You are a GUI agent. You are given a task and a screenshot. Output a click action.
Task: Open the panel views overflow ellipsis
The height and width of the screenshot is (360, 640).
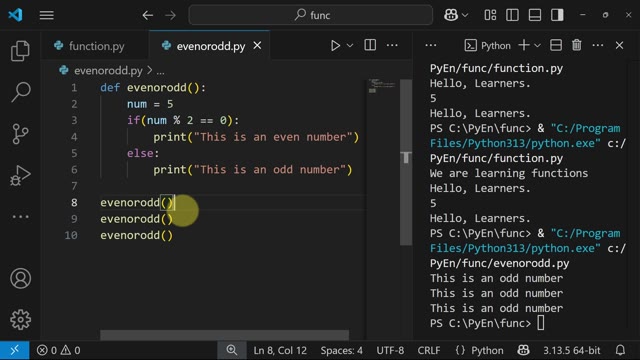click(431, 45)
